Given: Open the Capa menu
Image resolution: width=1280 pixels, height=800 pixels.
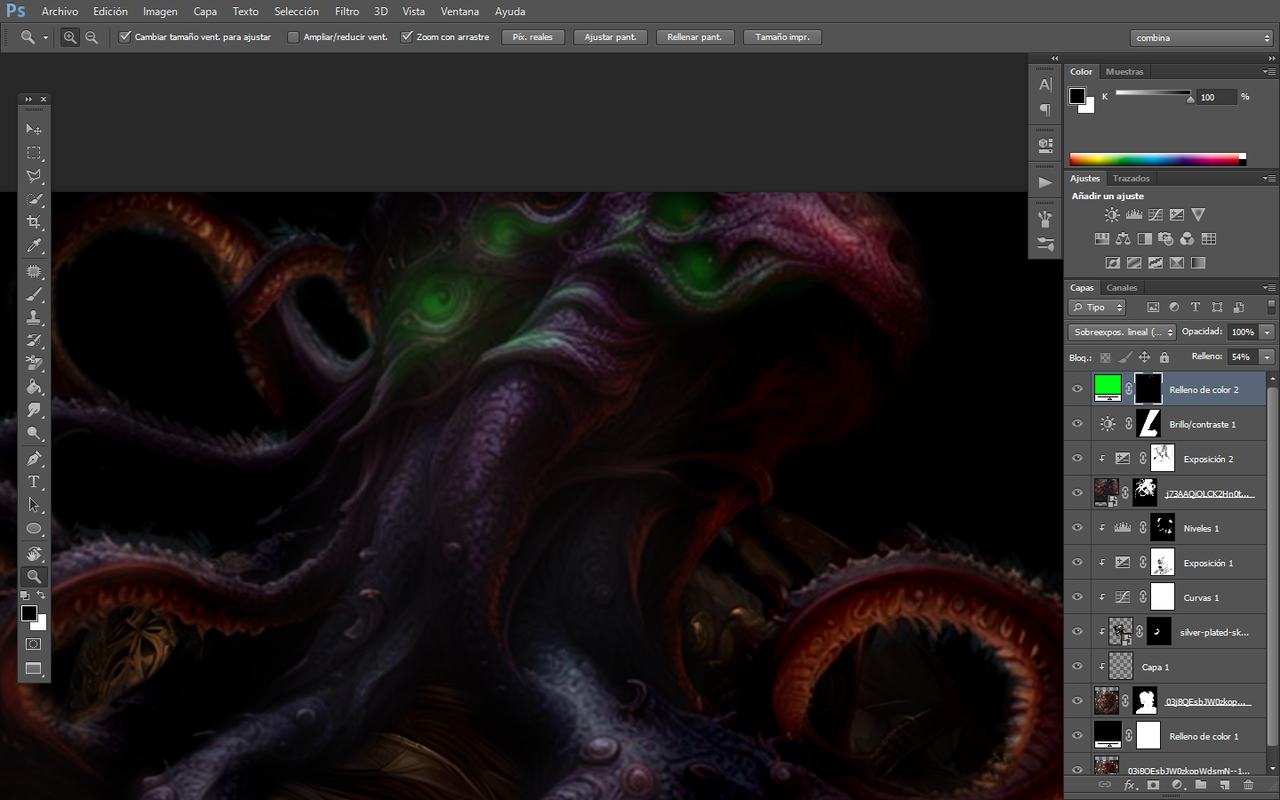Looking at the screenshot, I should [205, 12].
